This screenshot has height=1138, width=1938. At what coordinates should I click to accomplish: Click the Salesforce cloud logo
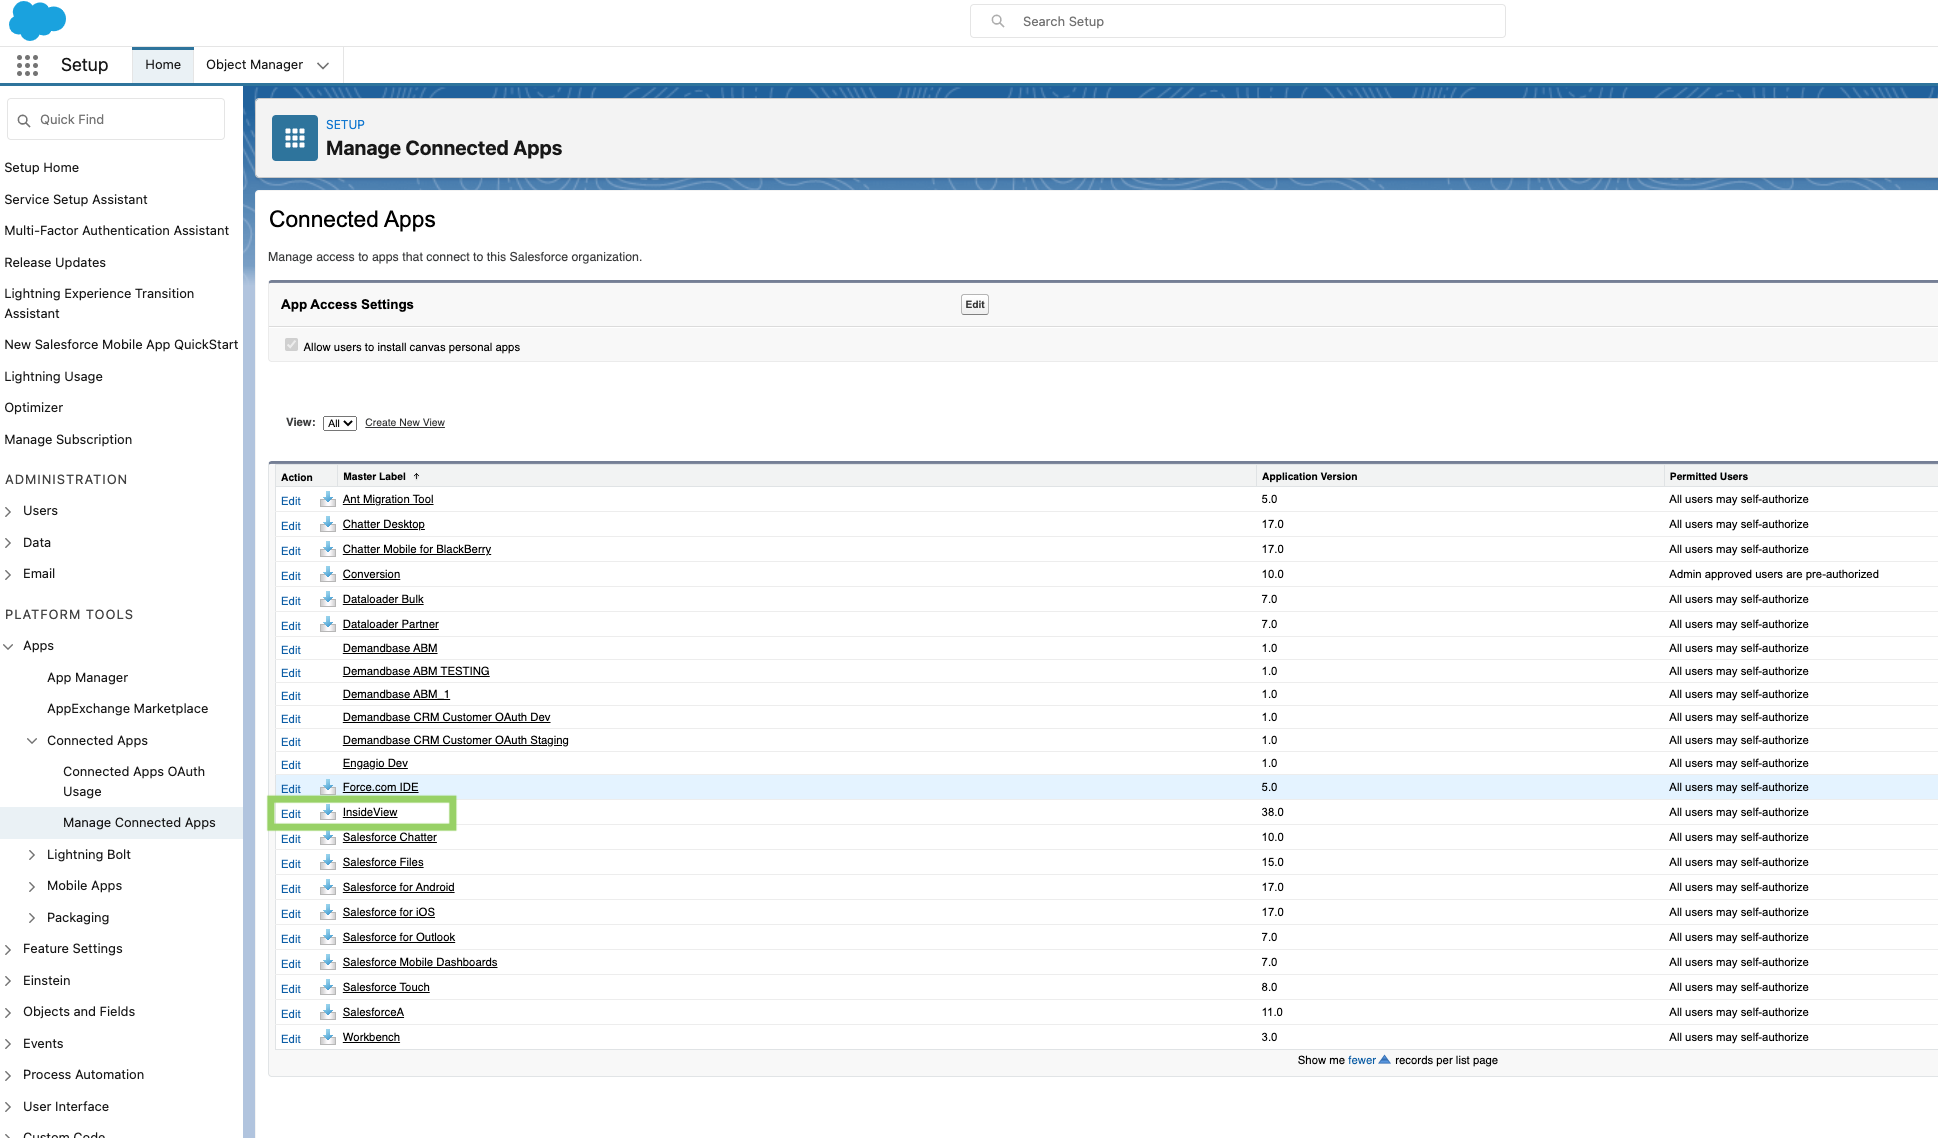[x=37, y=20]
